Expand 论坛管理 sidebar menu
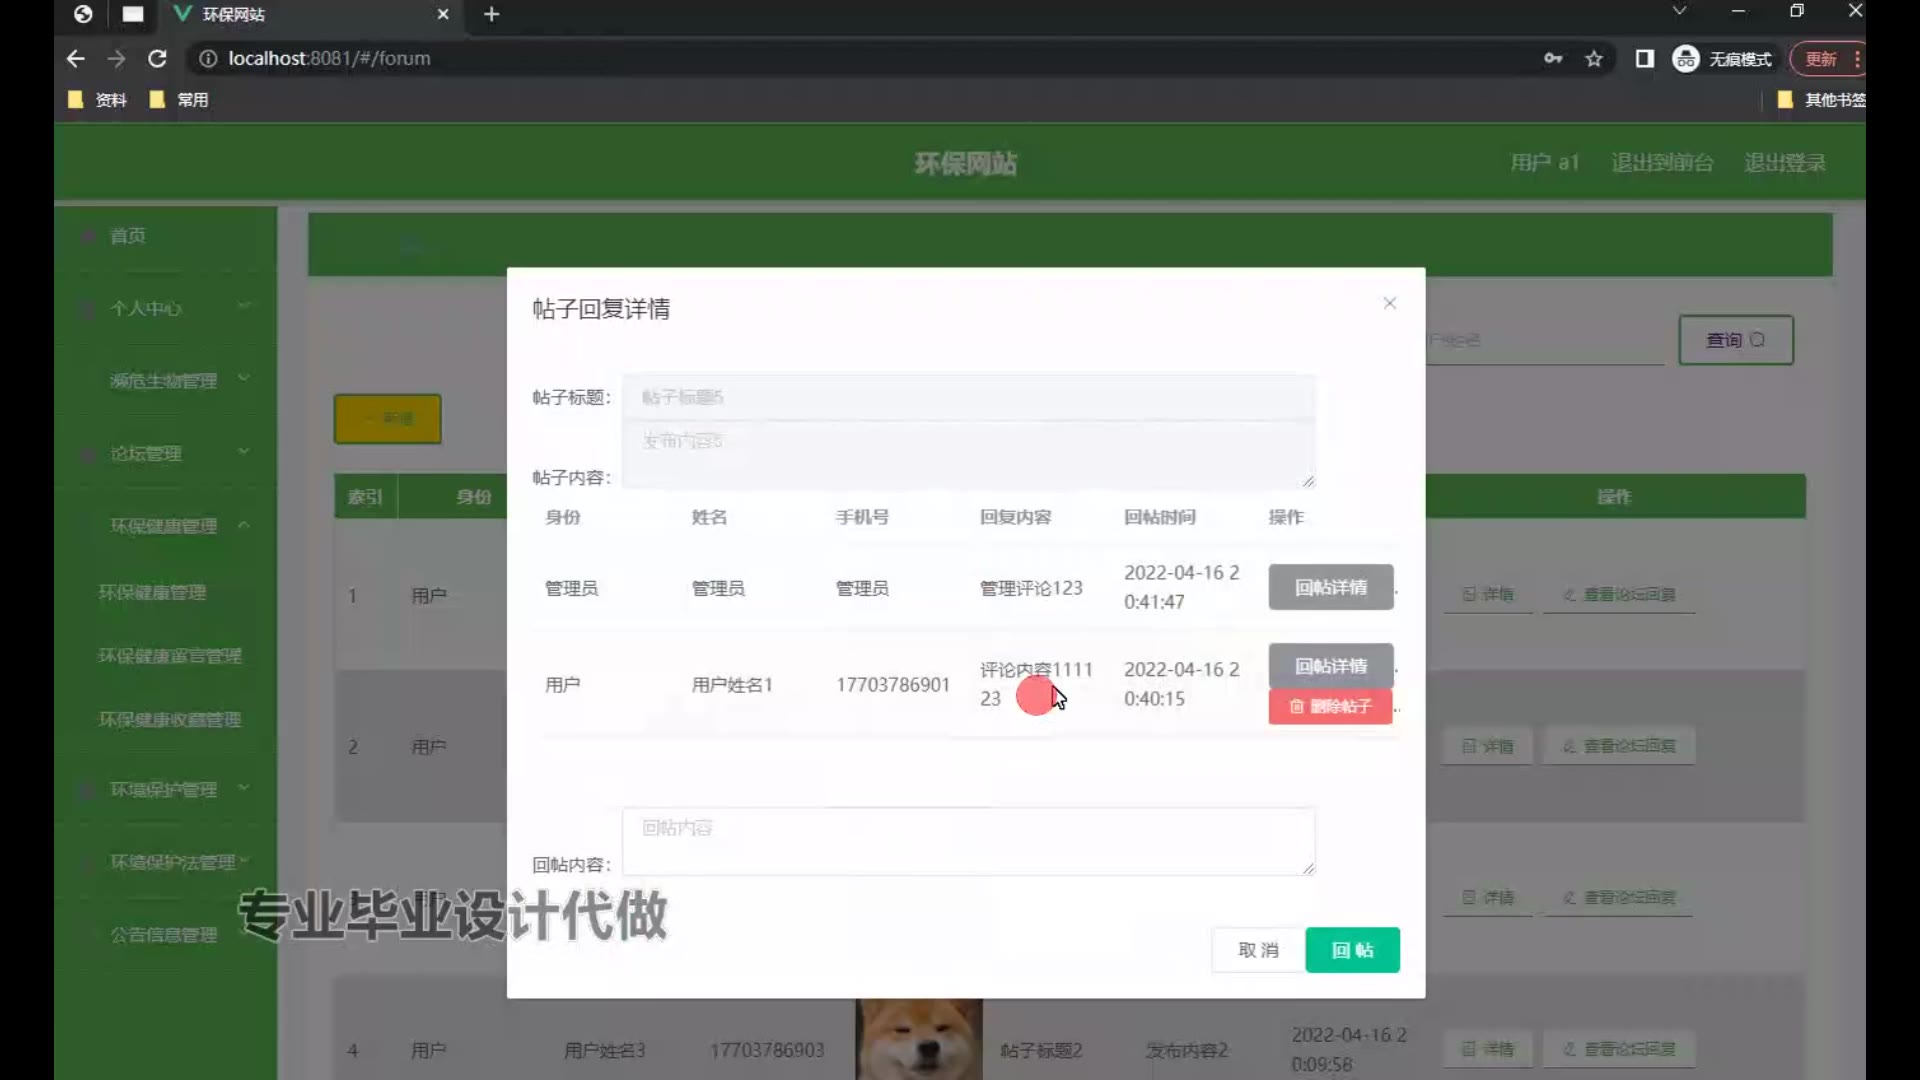This screenshot has width=1920, height=1080. coord(166,454)
